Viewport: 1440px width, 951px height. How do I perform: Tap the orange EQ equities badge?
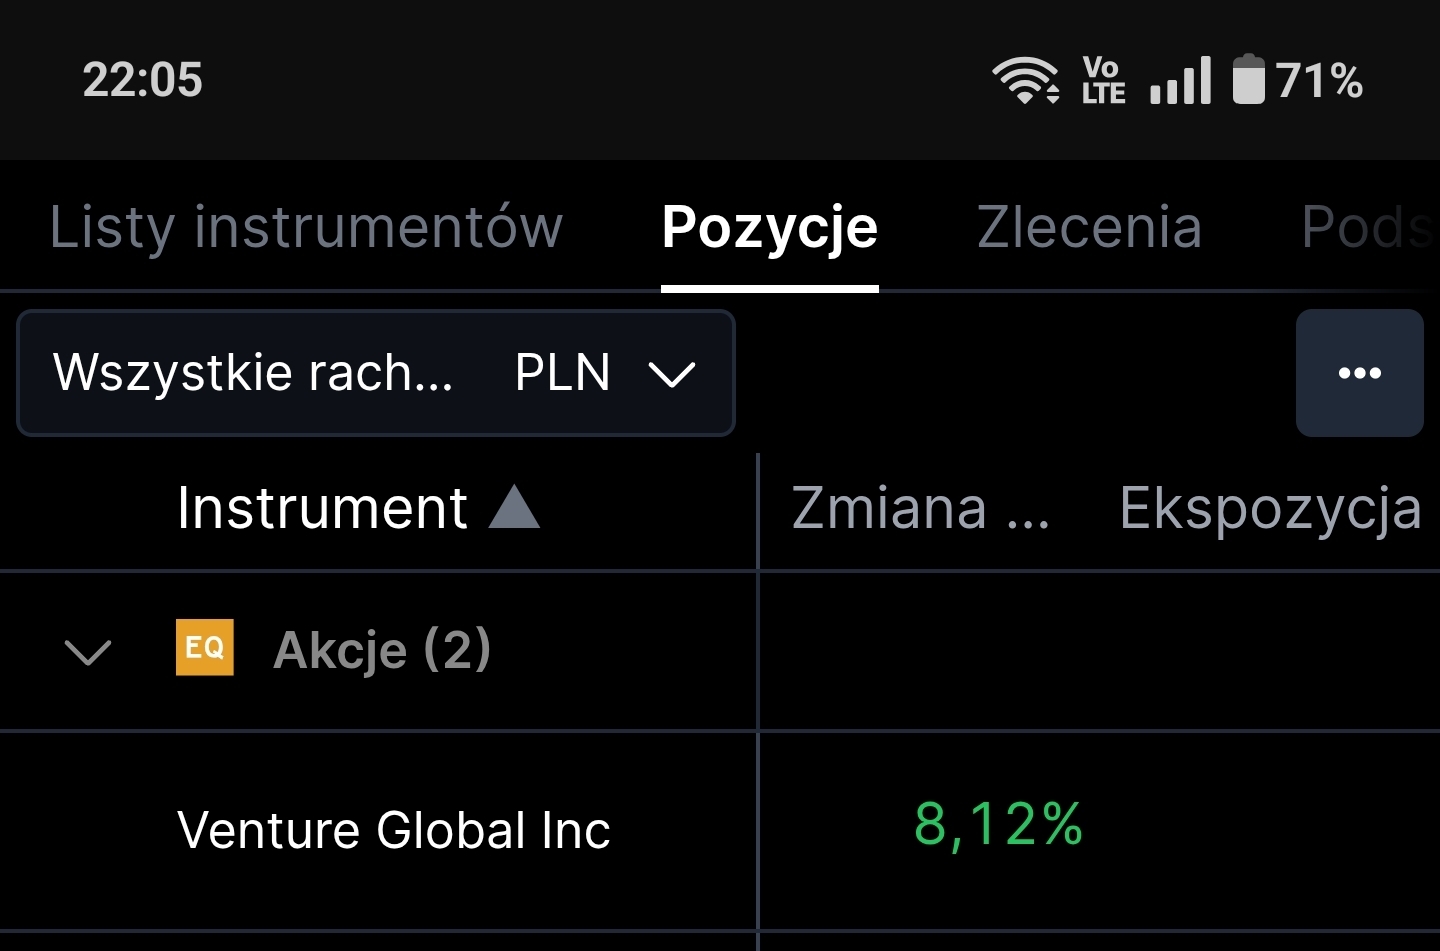click(x=205, y=648)
